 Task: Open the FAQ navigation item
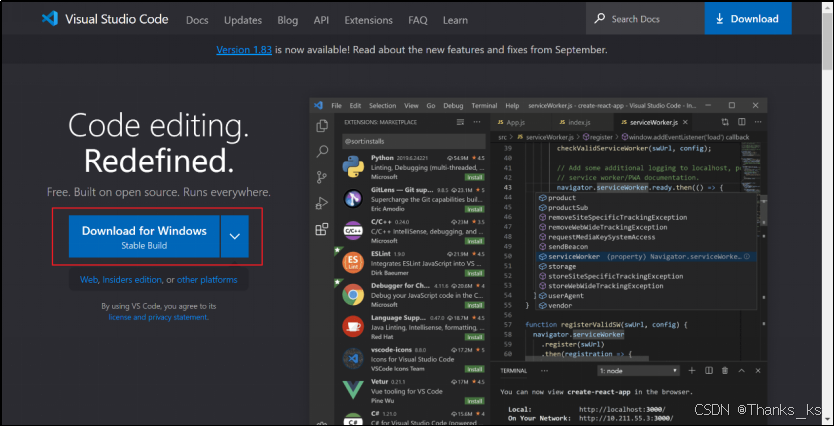point(418,20)
